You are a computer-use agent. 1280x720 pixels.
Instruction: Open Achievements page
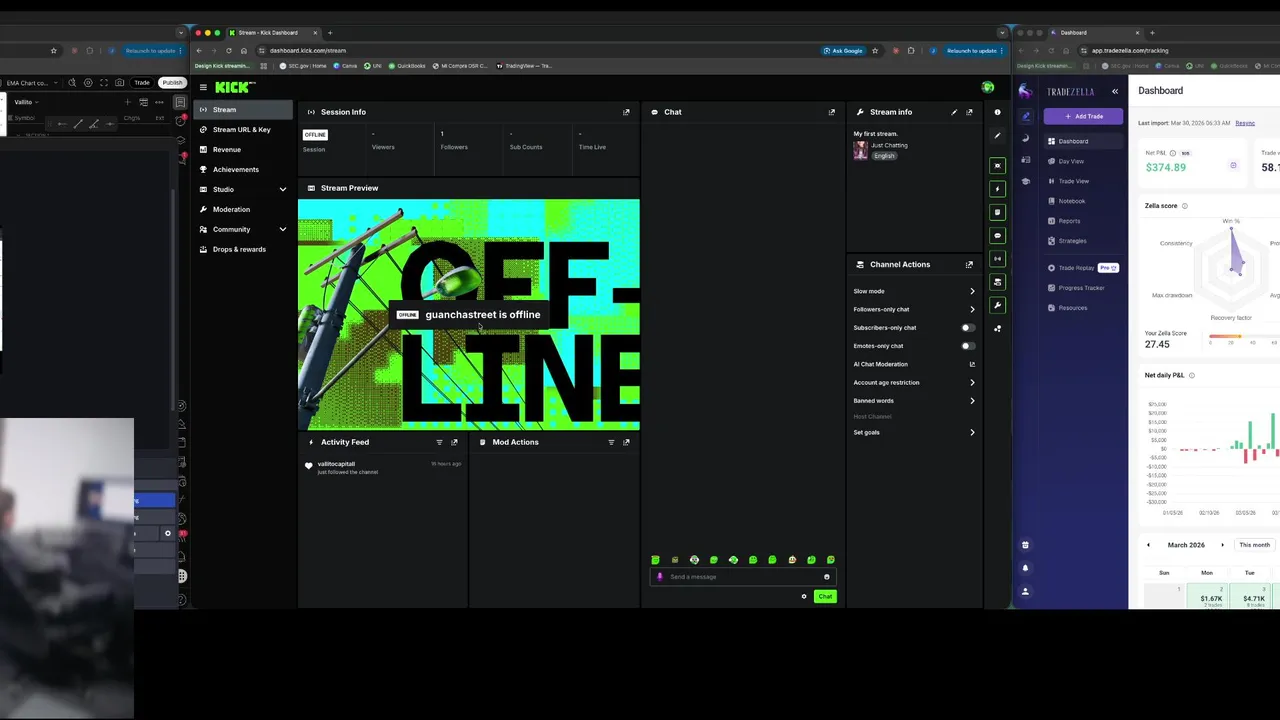(x=243, y=170)
